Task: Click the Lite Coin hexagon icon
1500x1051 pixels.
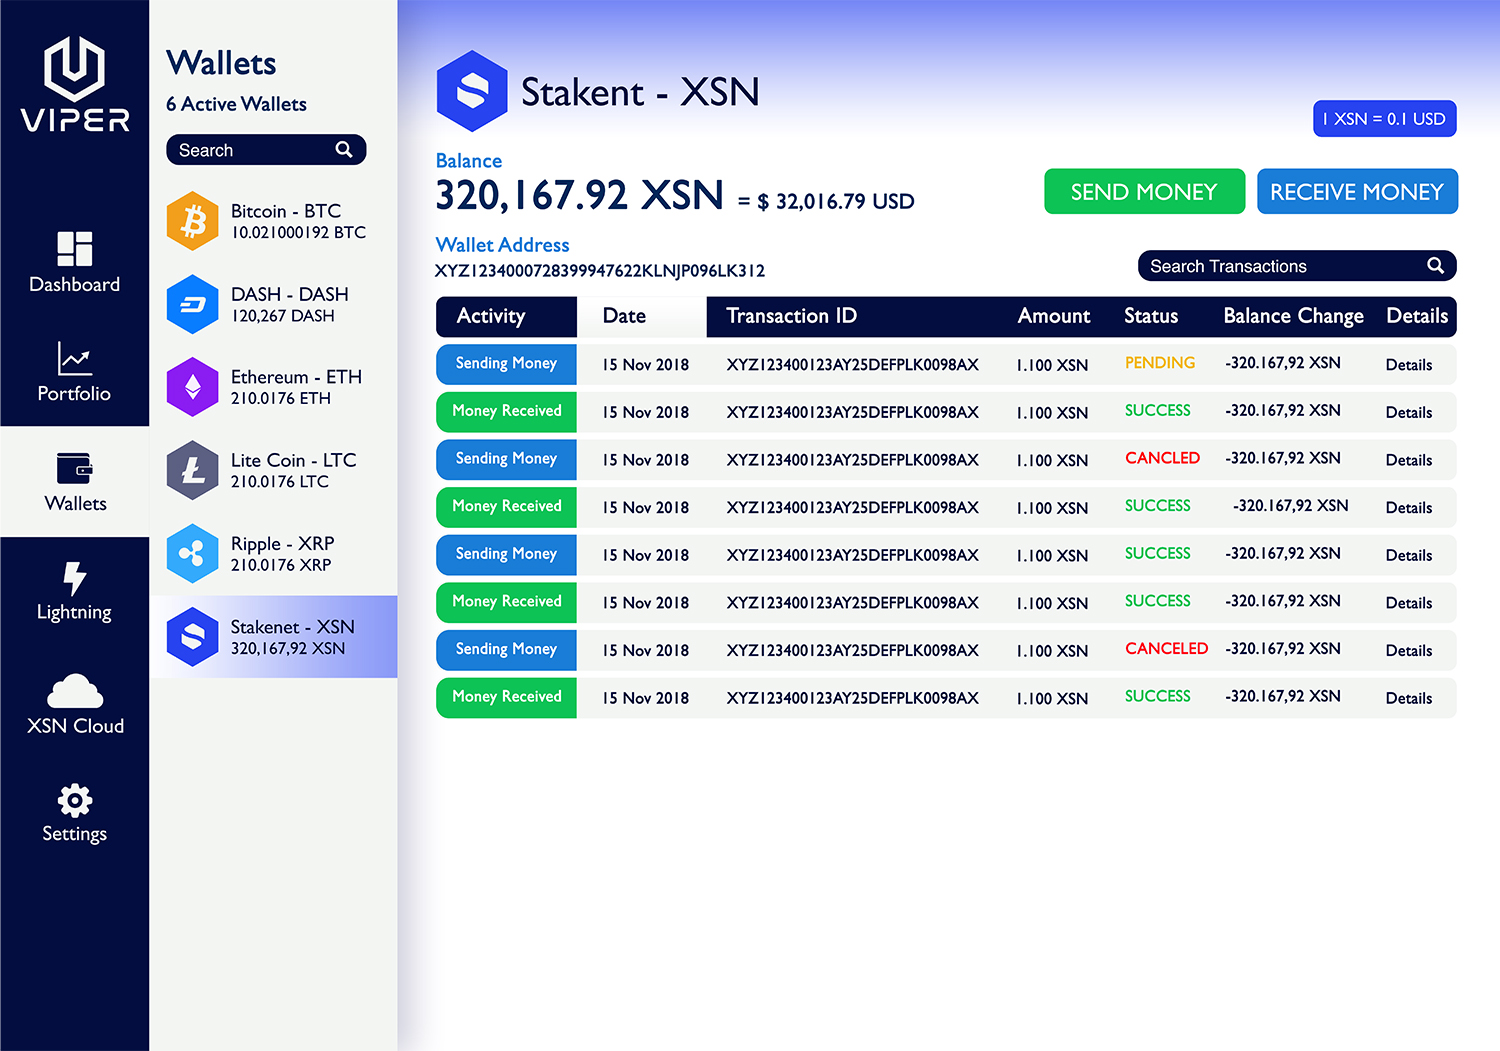Action: coord(192,470)
